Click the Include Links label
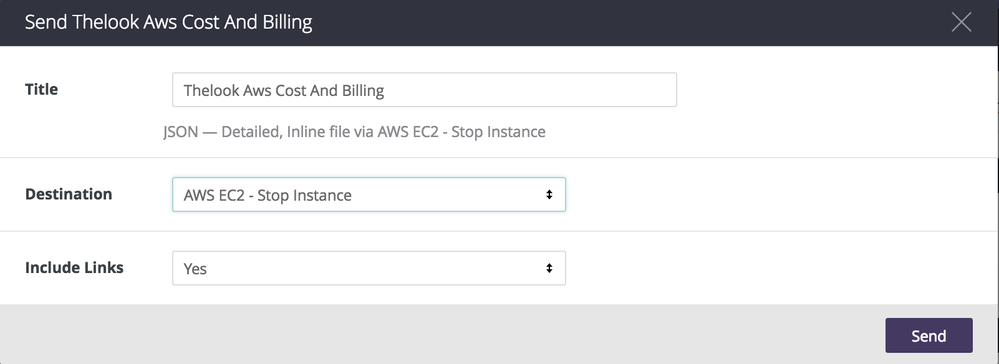 click(75, 268)
